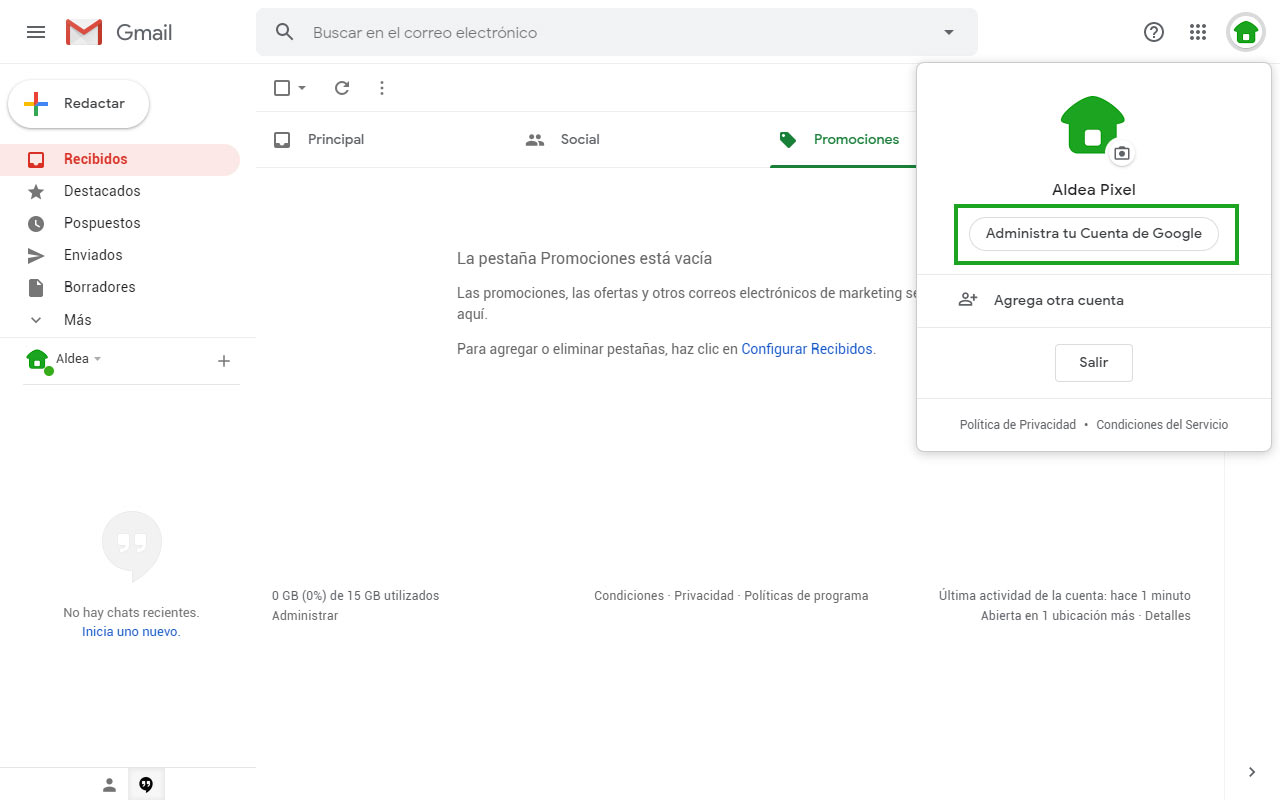Screen dimensions: 1280x800
Task: Open the more options three-dot menu
Action: (x=382, y=88)
